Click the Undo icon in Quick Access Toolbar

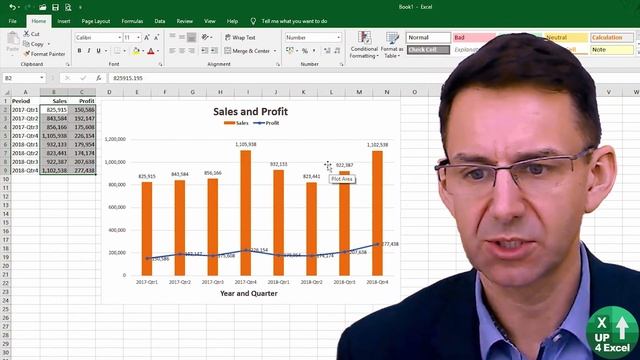pyautogui.click(x=13, y=7)
